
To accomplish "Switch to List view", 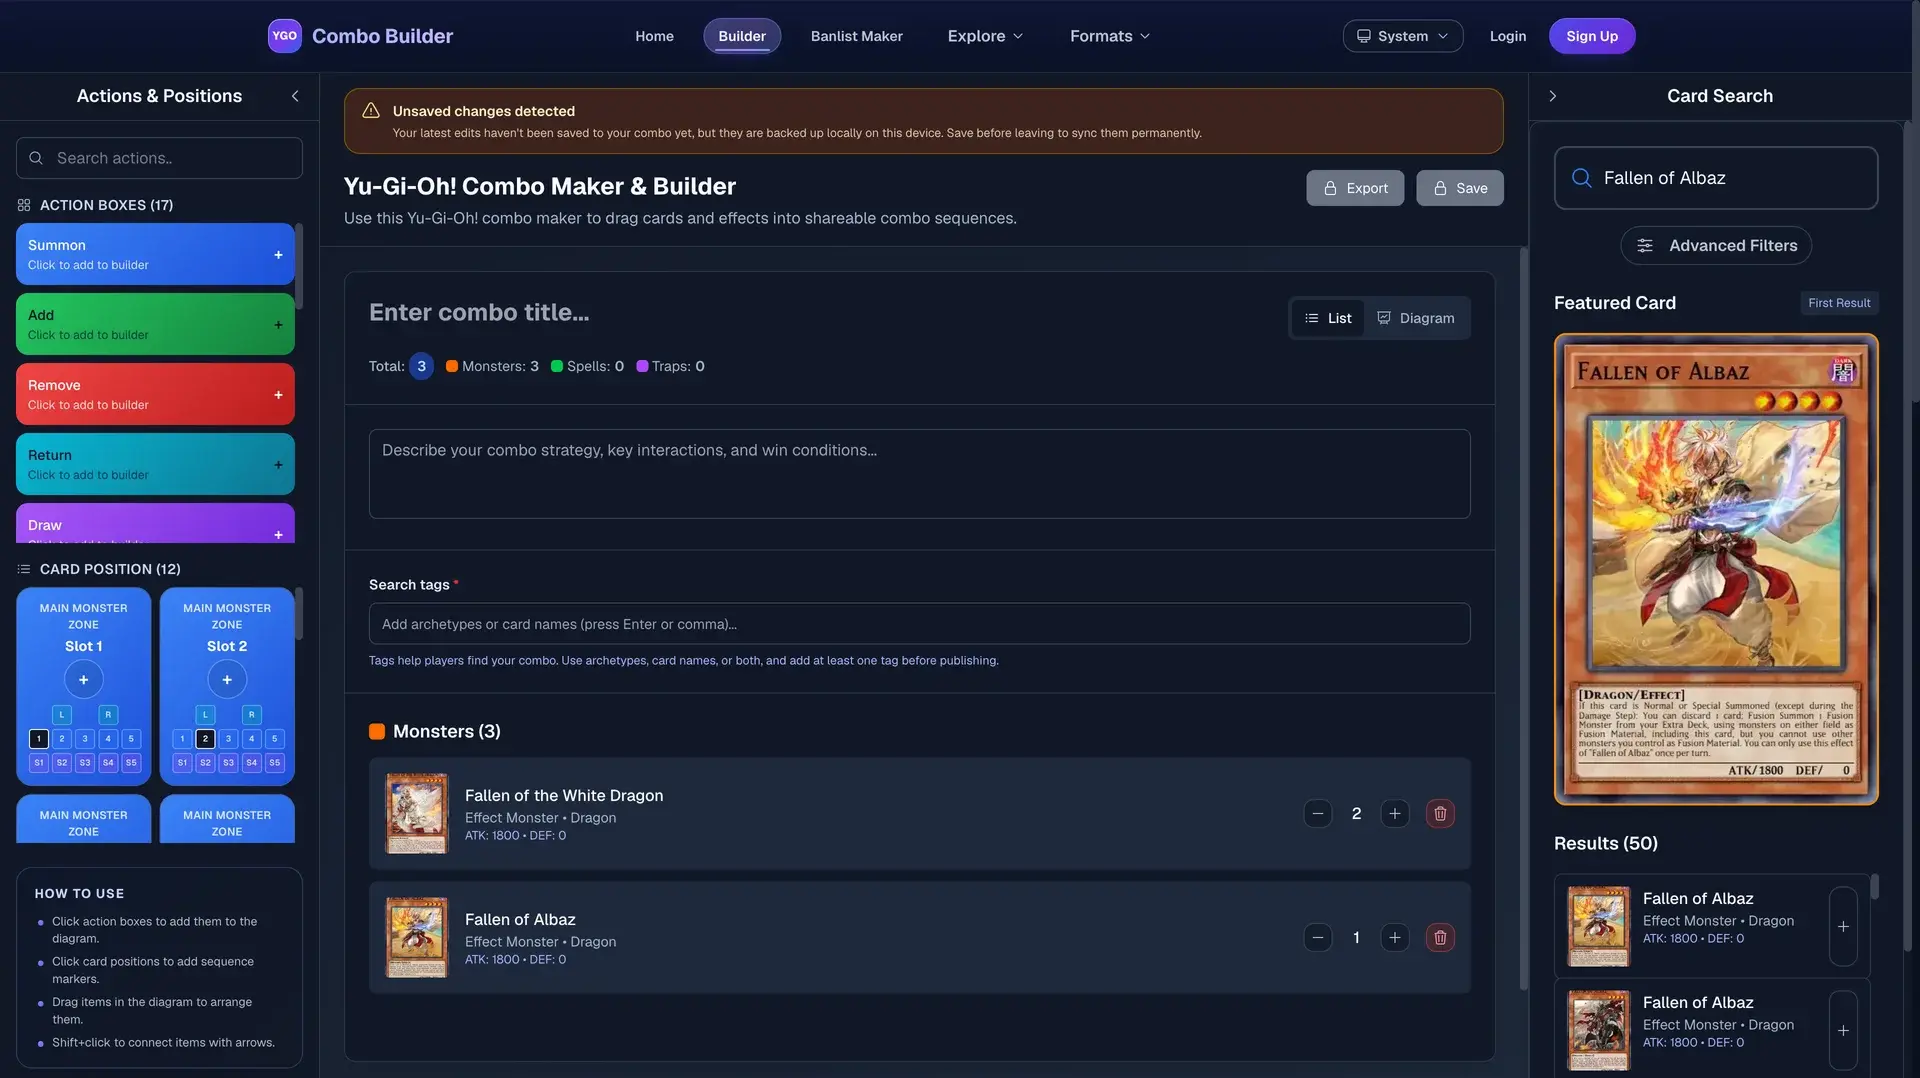I will [1328, 318].
